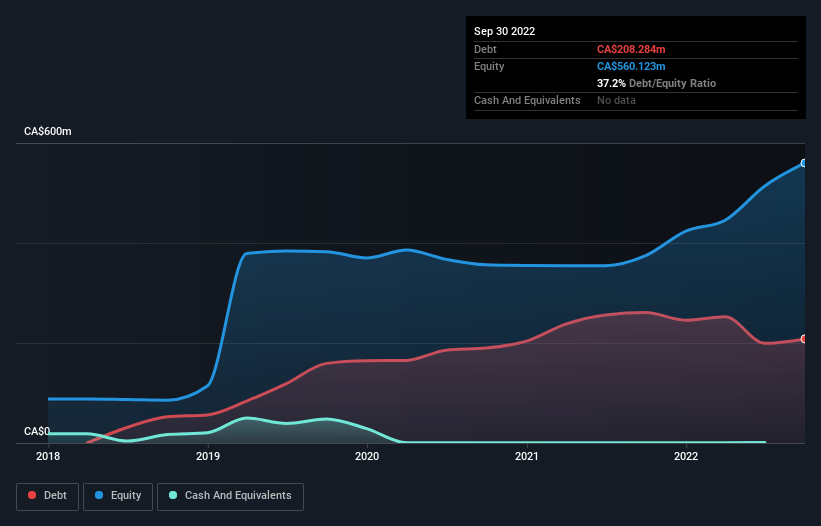Click the Cash And Equivalents tooltip label

point(527,100)
